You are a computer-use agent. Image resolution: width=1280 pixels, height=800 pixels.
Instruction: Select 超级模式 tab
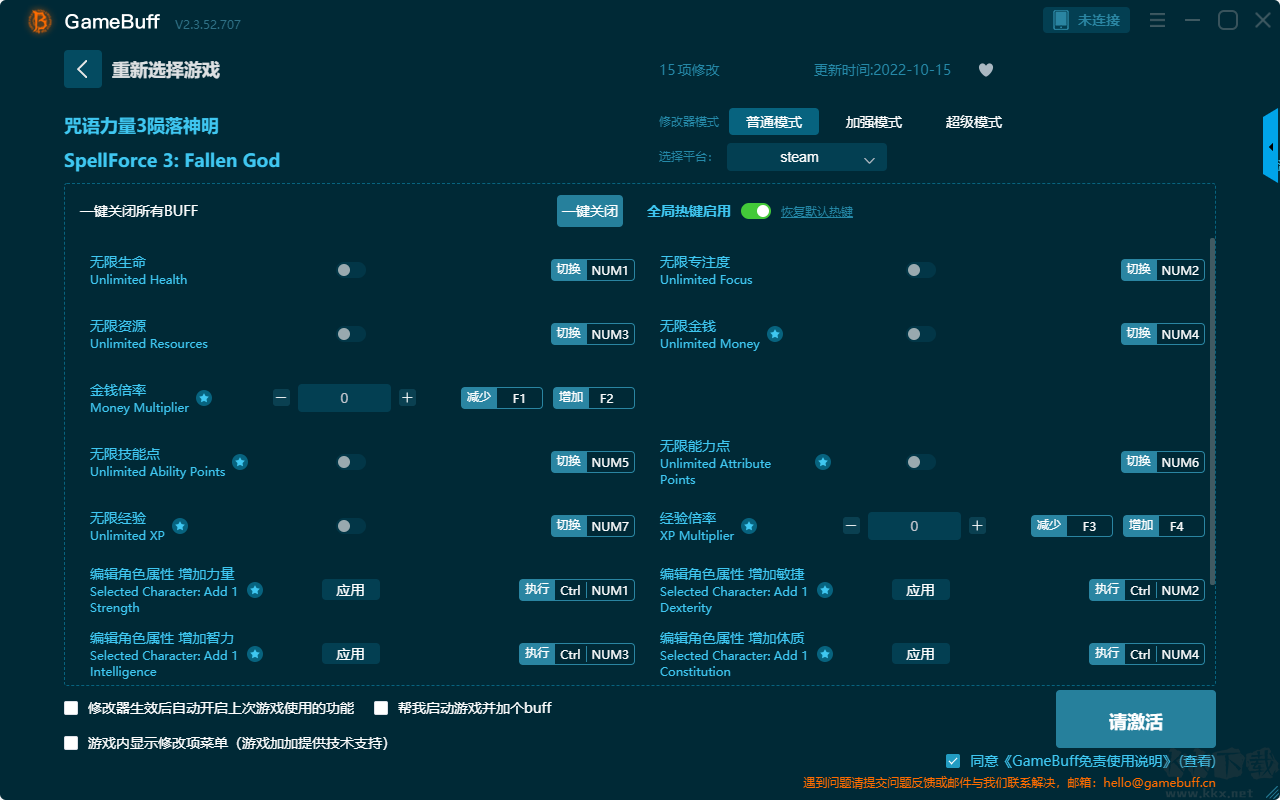974,122
